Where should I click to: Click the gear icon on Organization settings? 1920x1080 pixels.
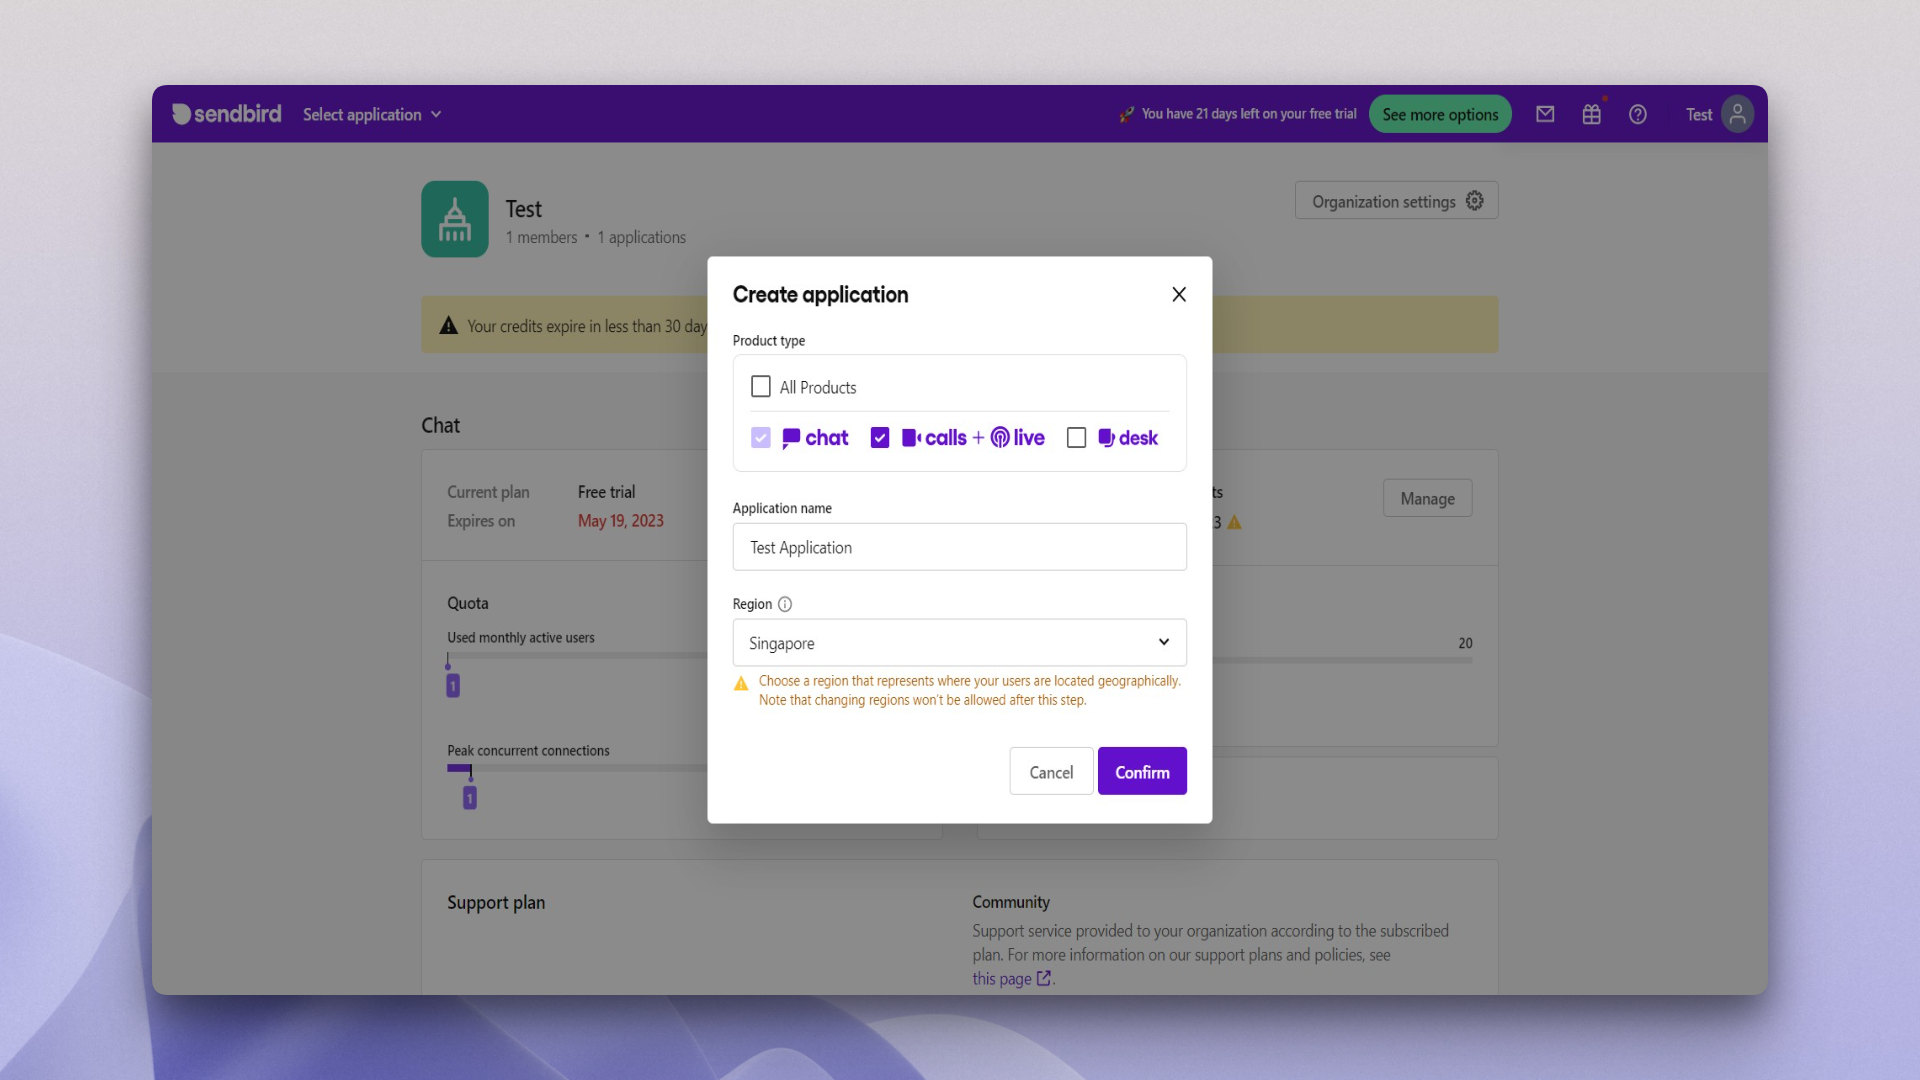[x=1475, y=200]
